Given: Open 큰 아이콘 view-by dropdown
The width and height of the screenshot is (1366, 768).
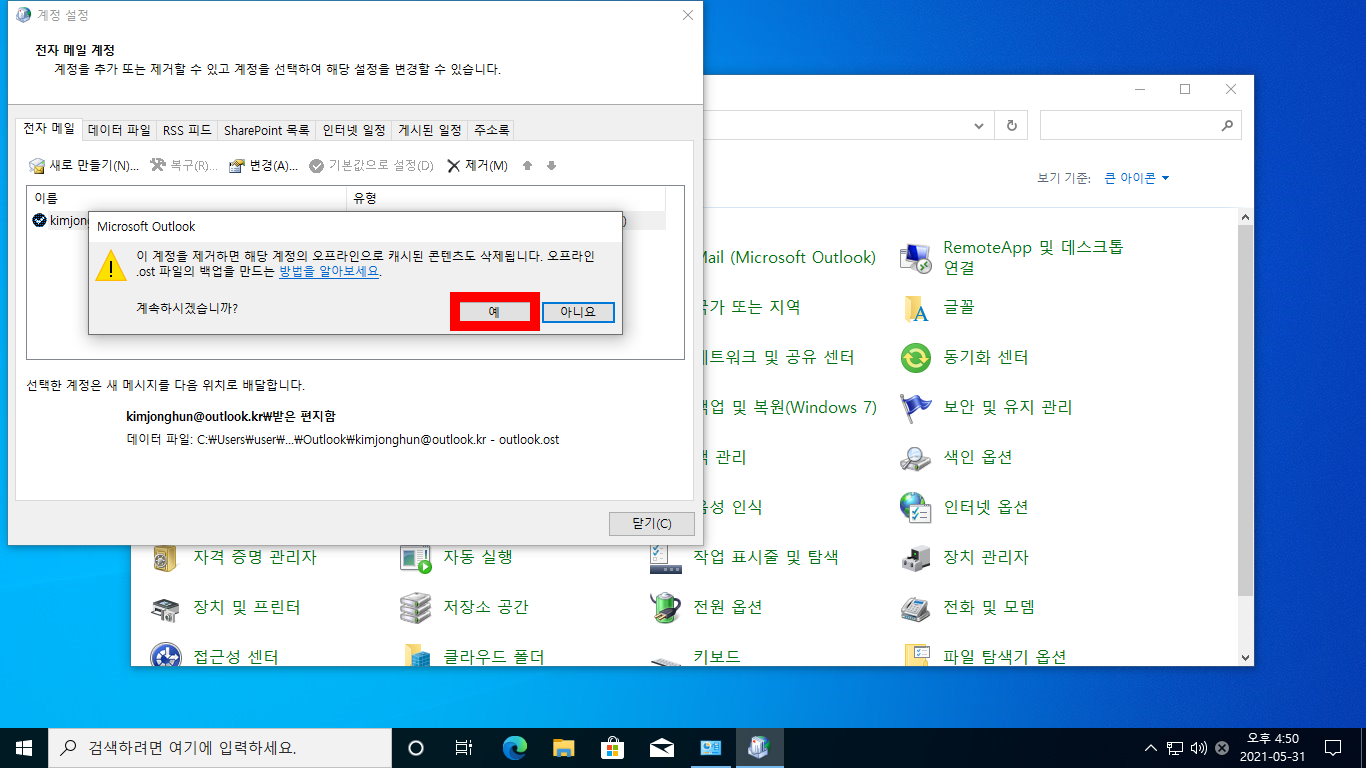Looking at the screenshot, I should click(1136, 178).
